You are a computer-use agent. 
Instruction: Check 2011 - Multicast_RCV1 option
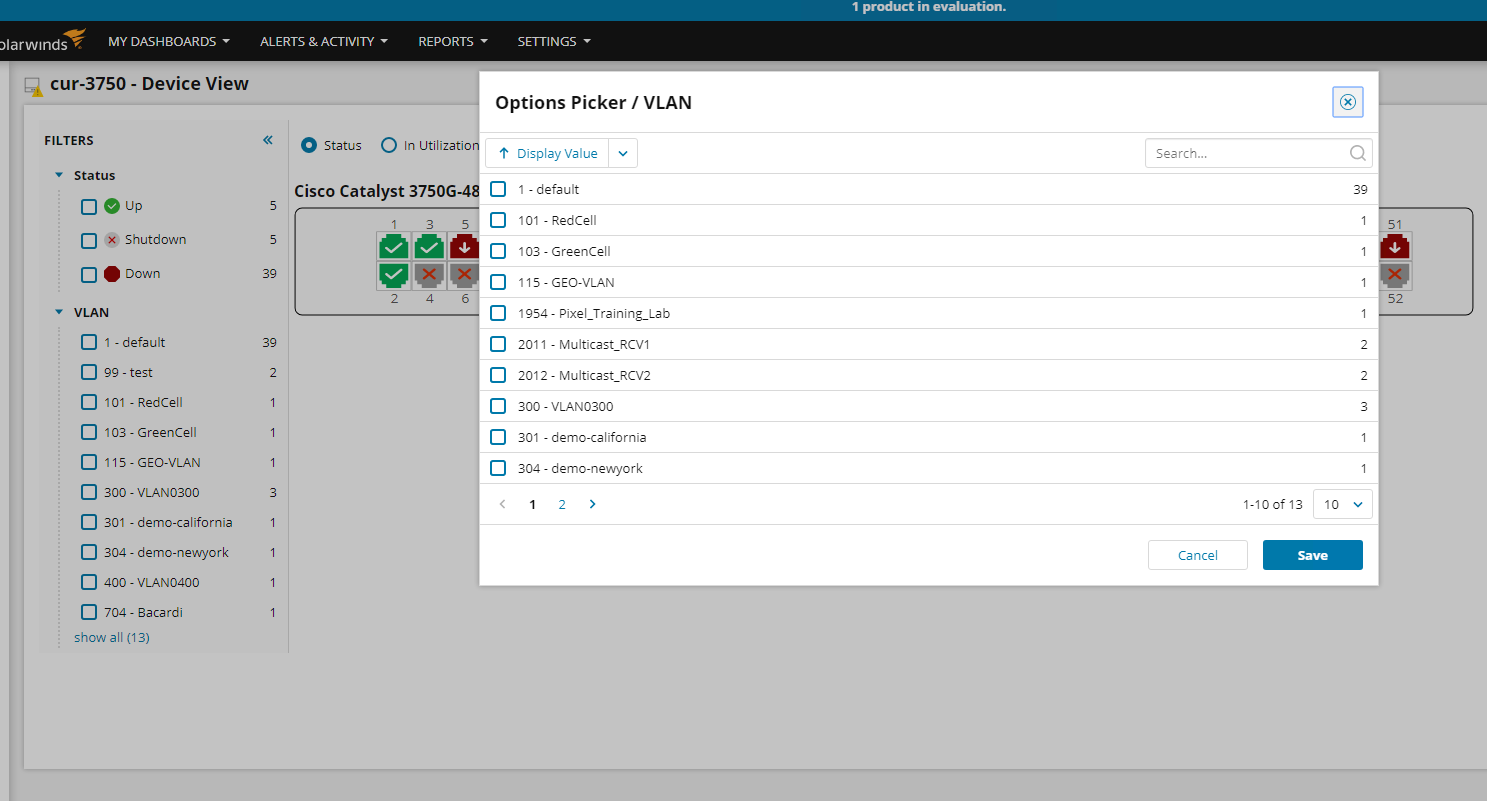pyautogui.click(x=498, y=344)
